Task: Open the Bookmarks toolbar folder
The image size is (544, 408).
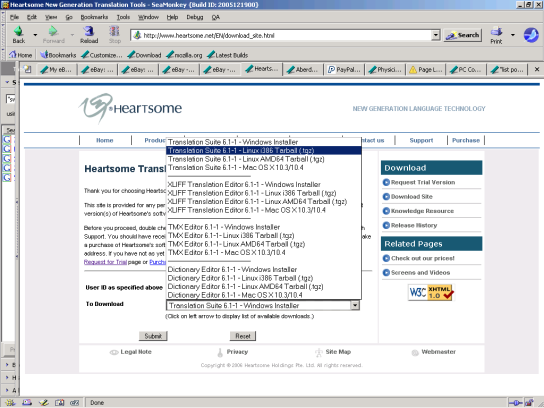Action: click(58, 55)
